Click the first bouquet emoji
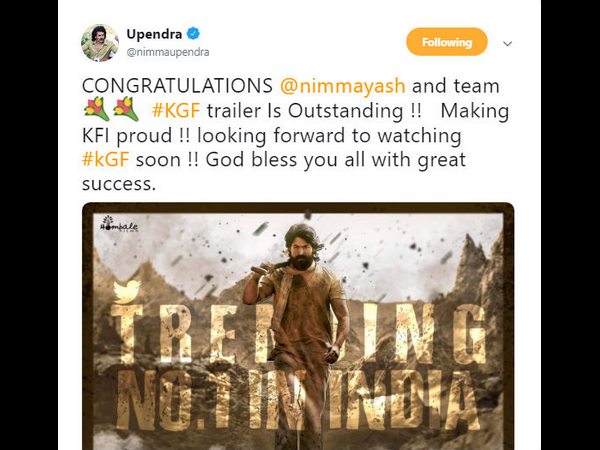Image resolution: width=600 pixels, height=450 pixels. click(95, 109)
